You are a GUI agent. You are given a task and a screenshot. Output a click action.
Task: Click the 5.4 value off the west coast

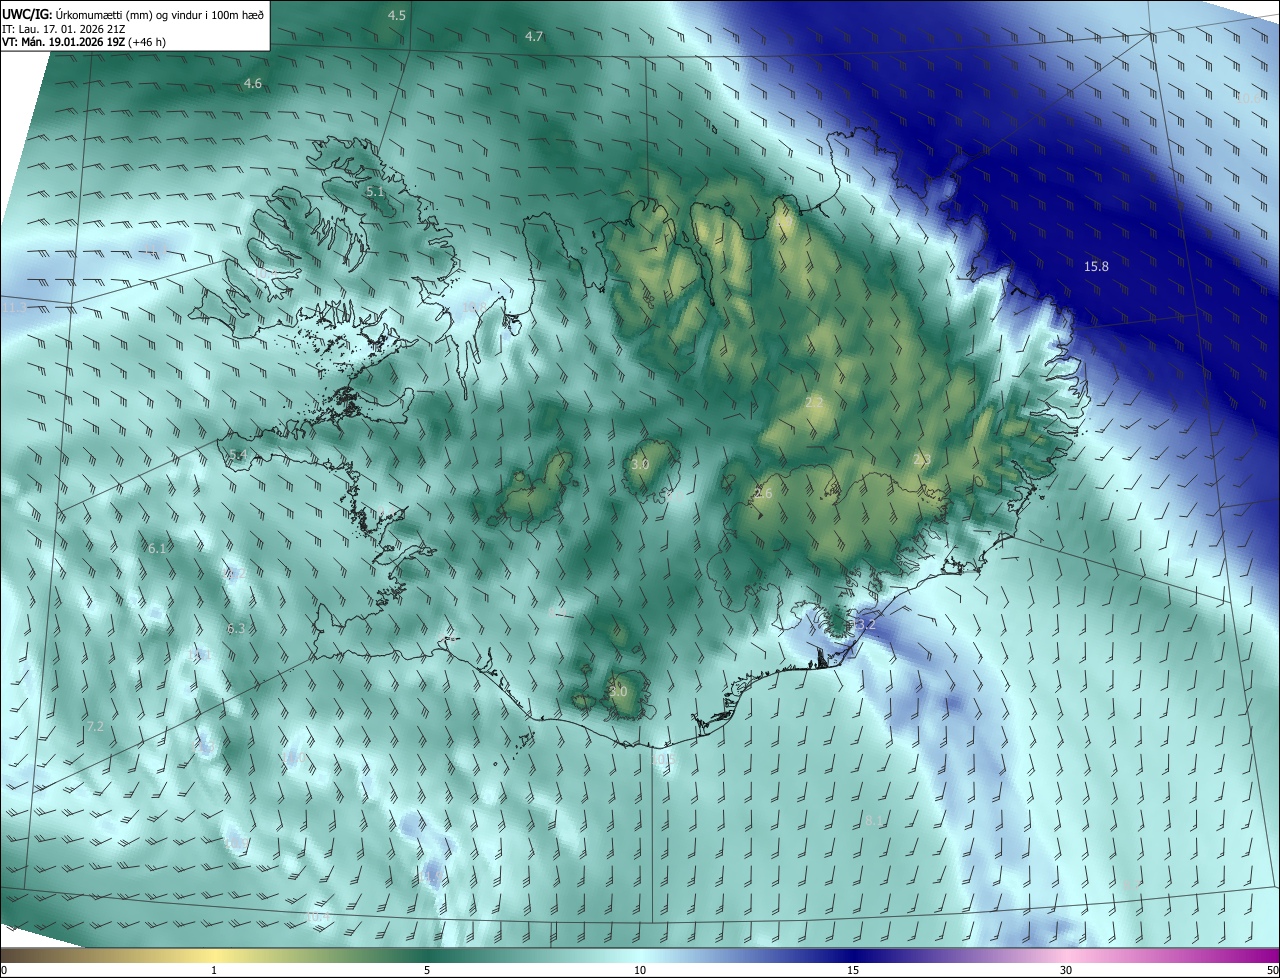coord(237,455)
